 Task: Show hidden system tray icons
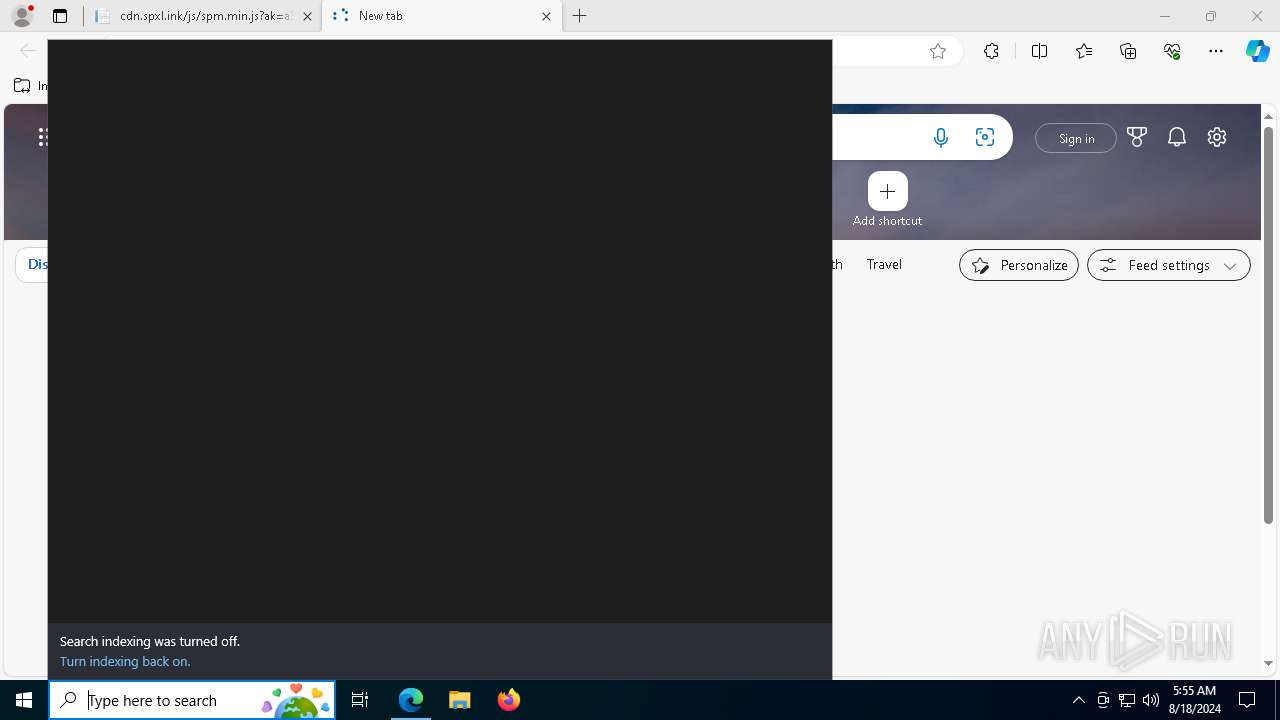tap(1078, 700)
